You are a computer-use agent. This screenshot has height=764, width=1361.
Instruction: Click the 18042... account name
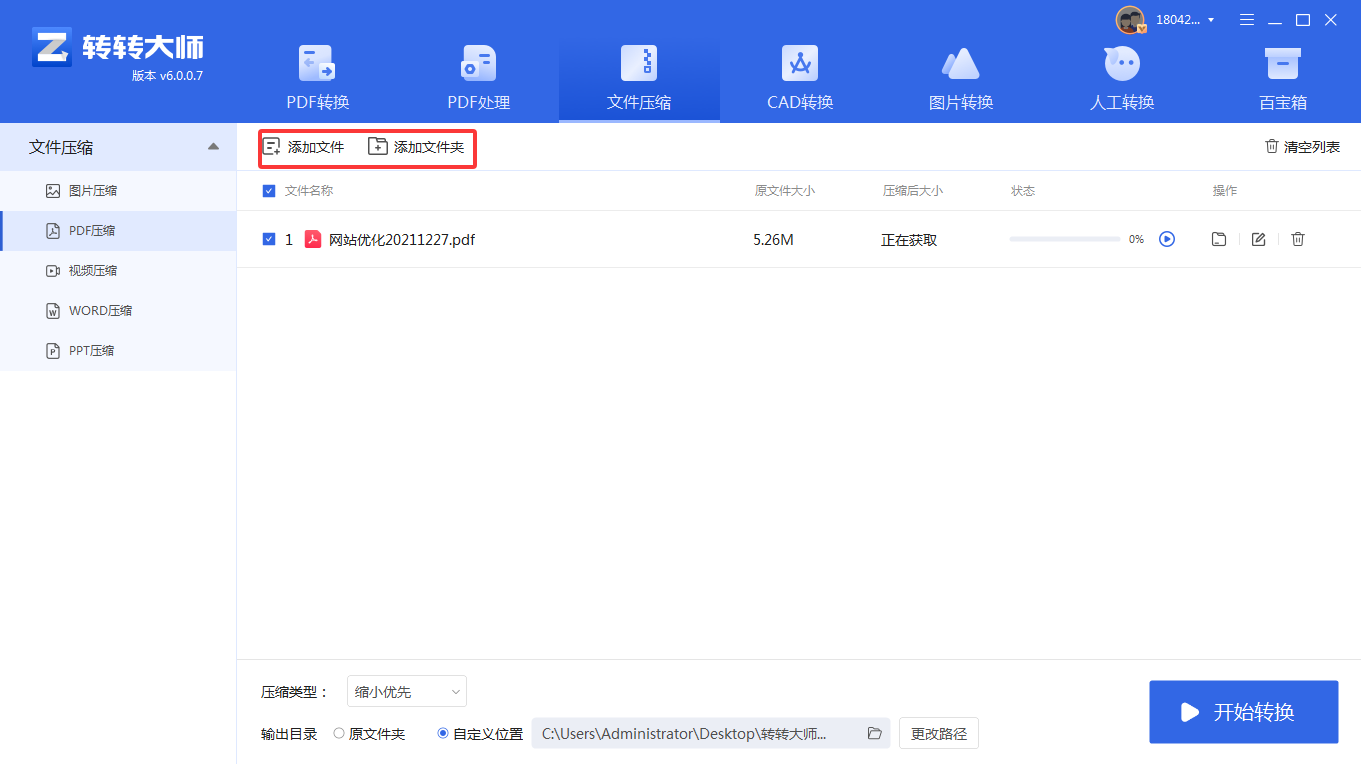[1177, 20]
